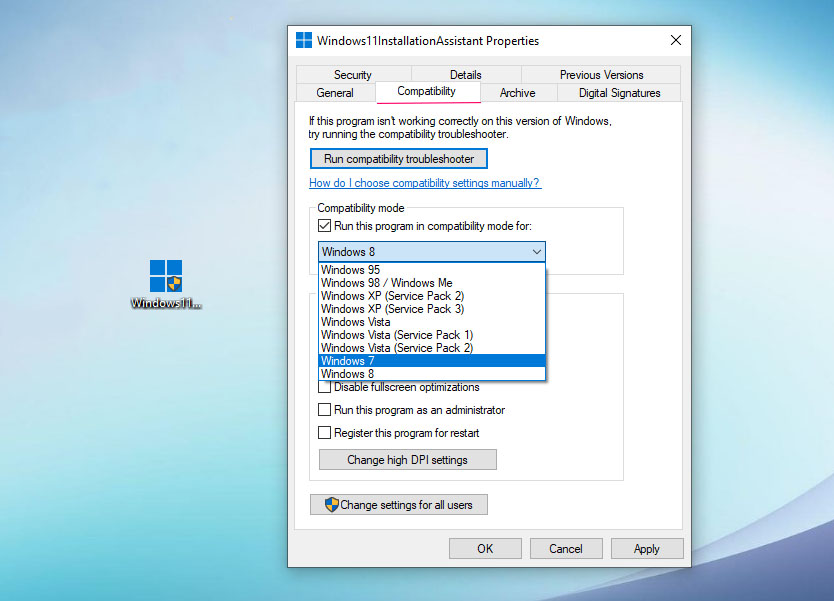Click the Windows logo in Properties title bar
Viewport: 834px width, 601px height.
[304, 40]
